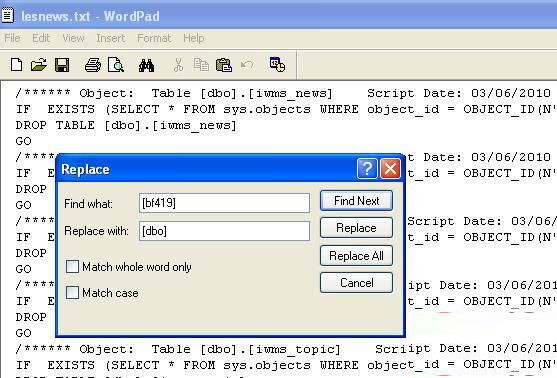The width and height of the screenshot is (557, 378).
Task: Open Print Preview from the toolbar
Action: (116, 65)
